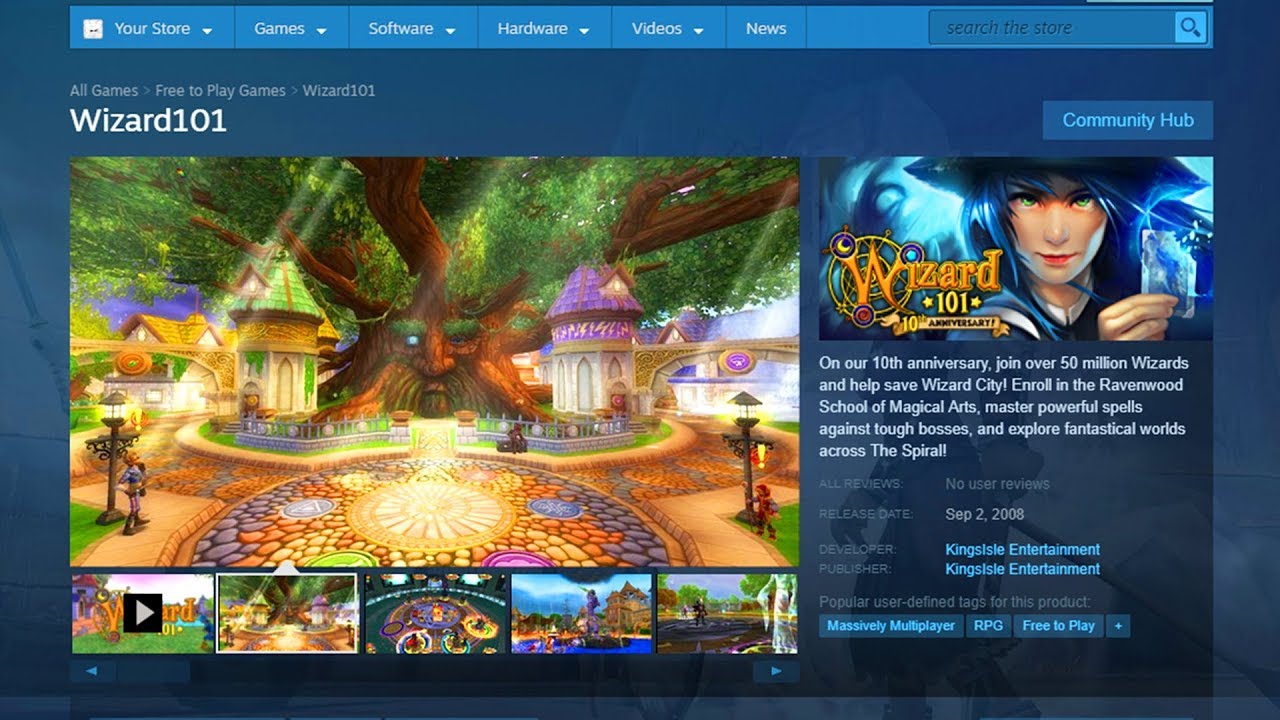Select the highlighted tree plaza screenshot thumbnail
This screenshot has width=1280, height=720.
[x=287, y=613]
